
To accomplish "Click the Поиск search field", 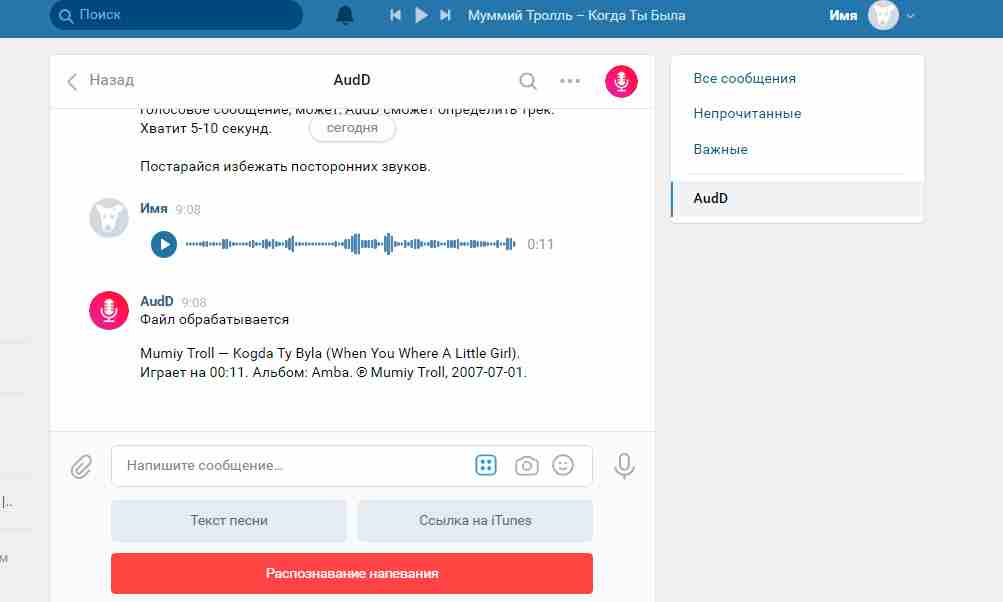I will (x=176, y=15).
